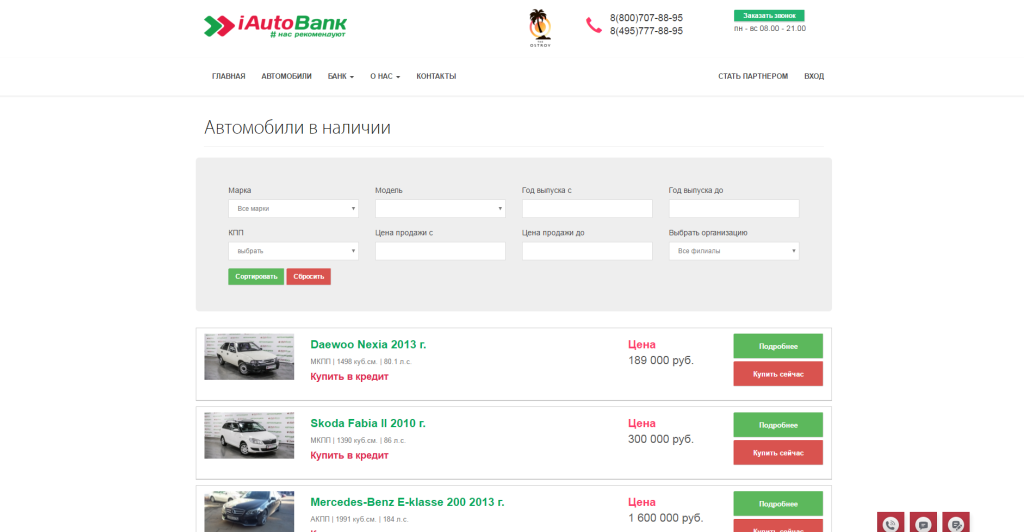Open the Daewoo Nexia car photo
1024x532 pixels.
click(x=249, y=357)
